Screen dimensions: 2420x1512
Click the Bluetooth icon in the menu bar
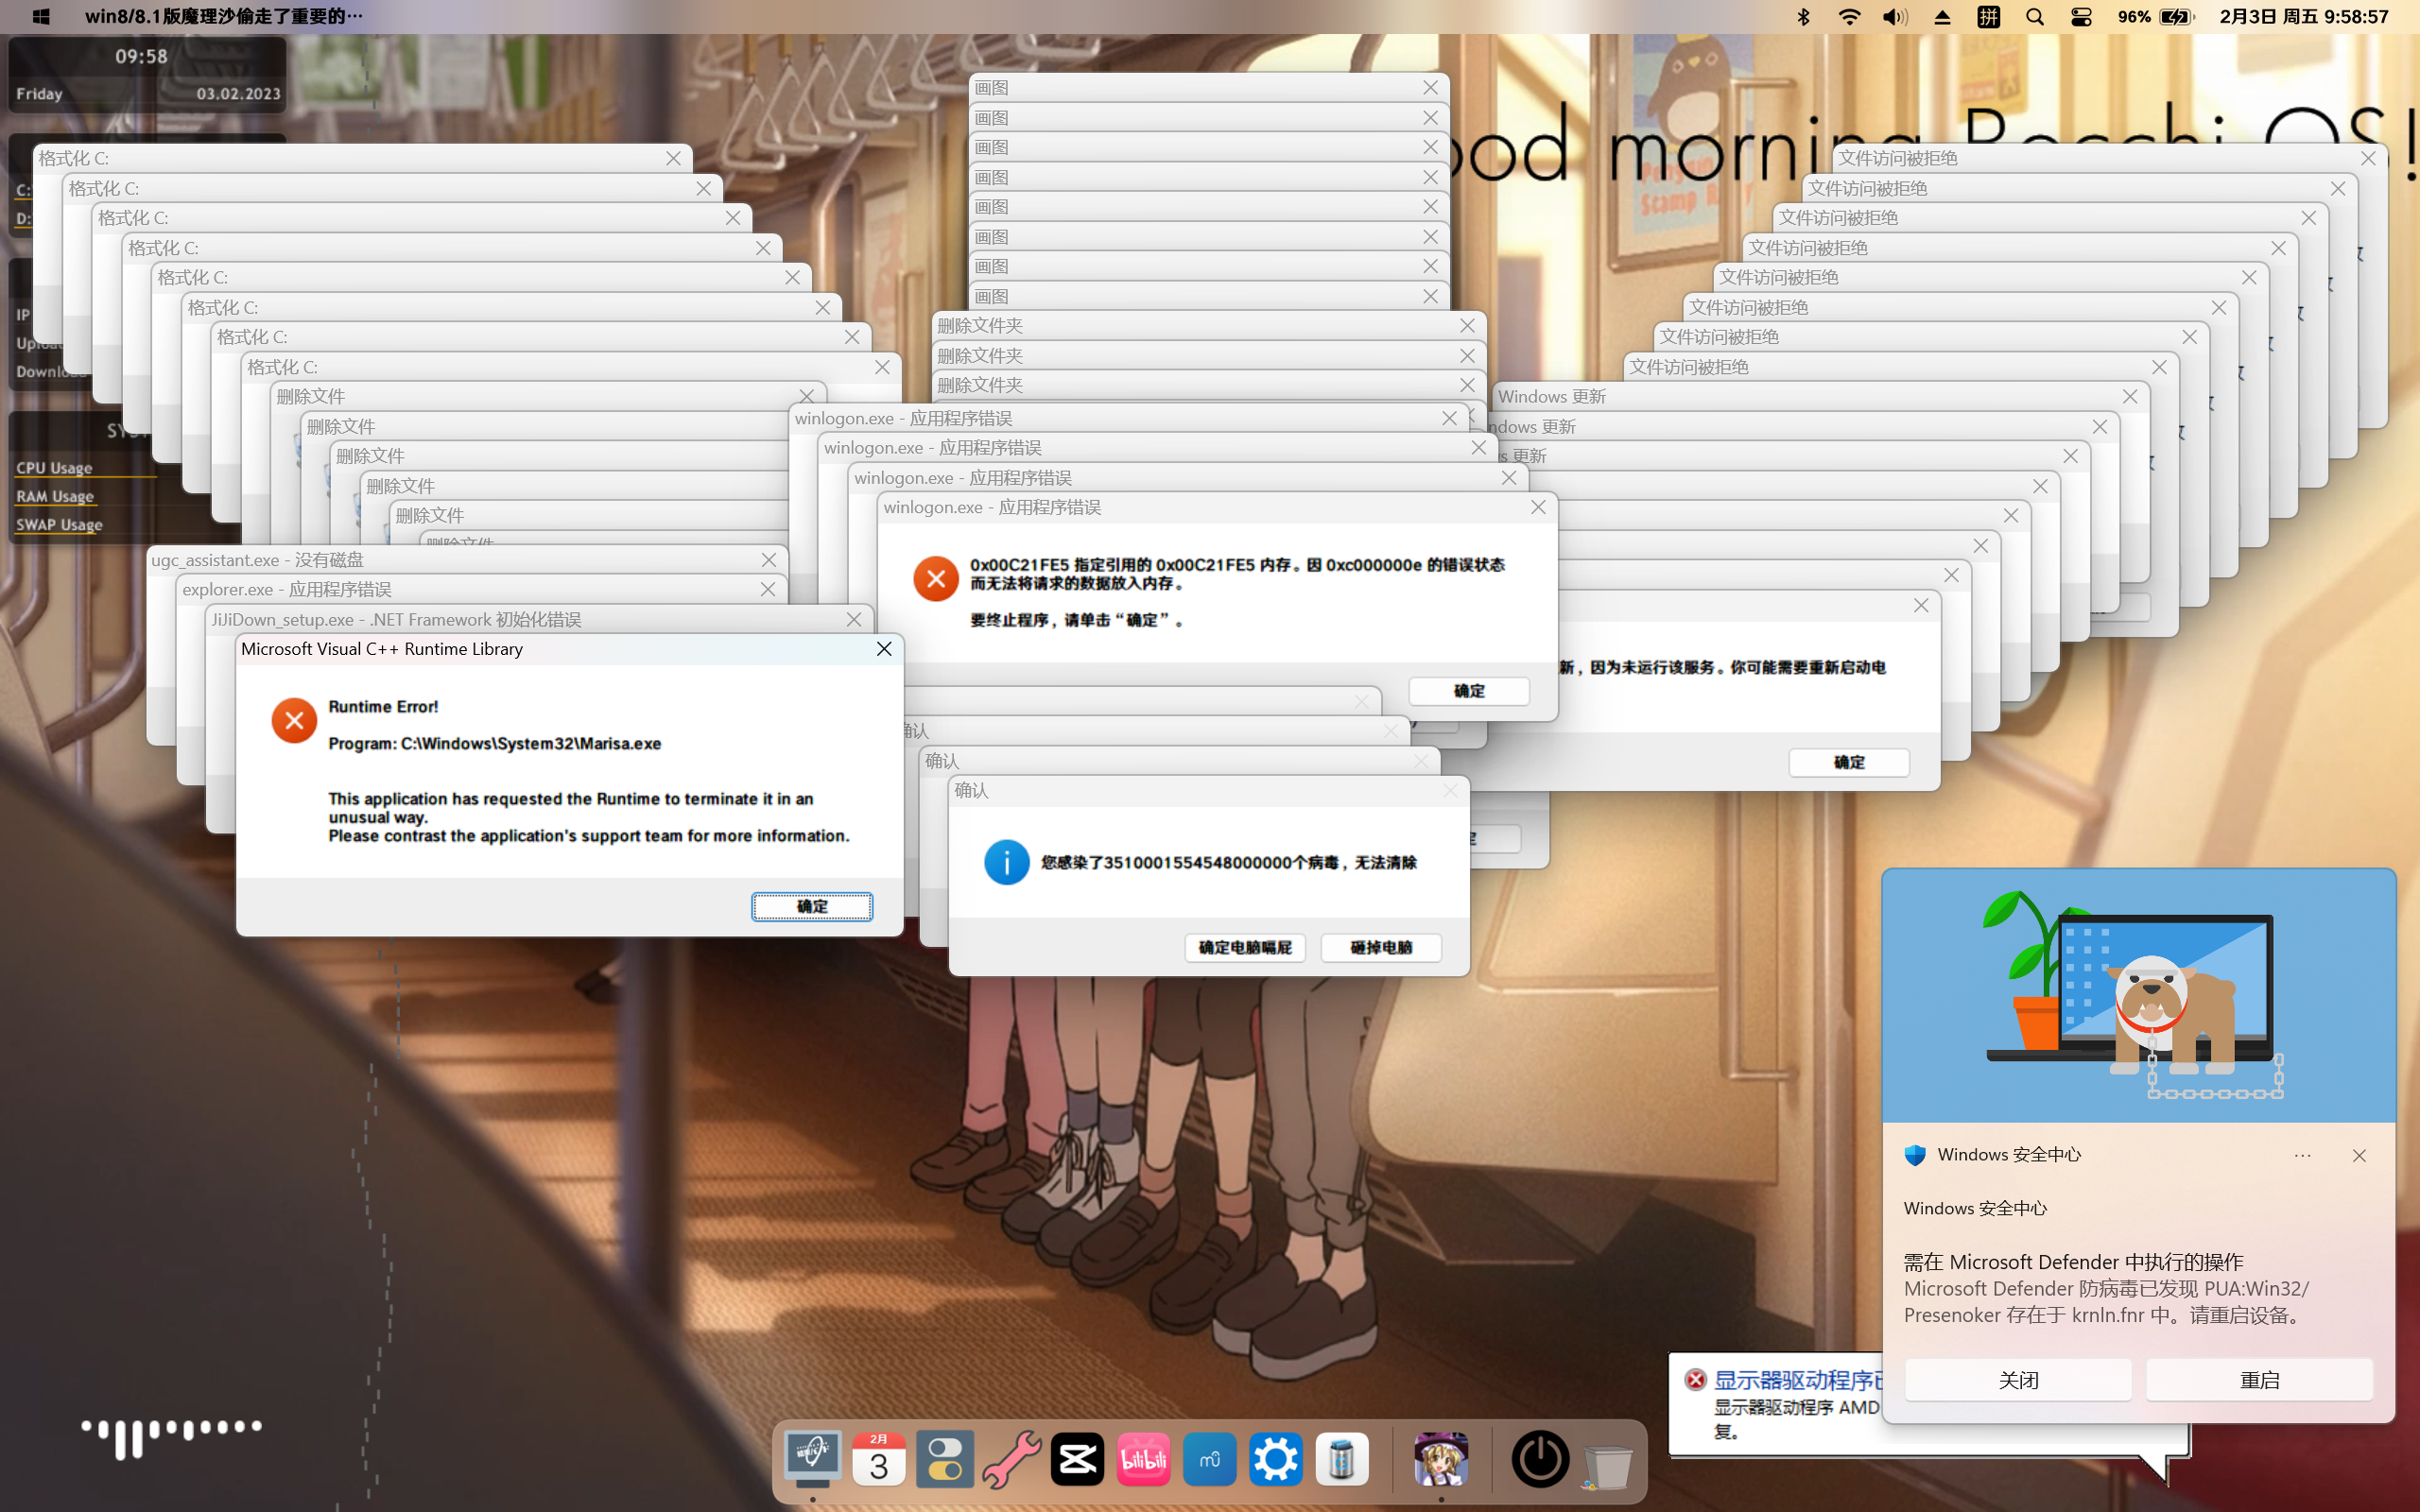click(x=1803, y=17)
